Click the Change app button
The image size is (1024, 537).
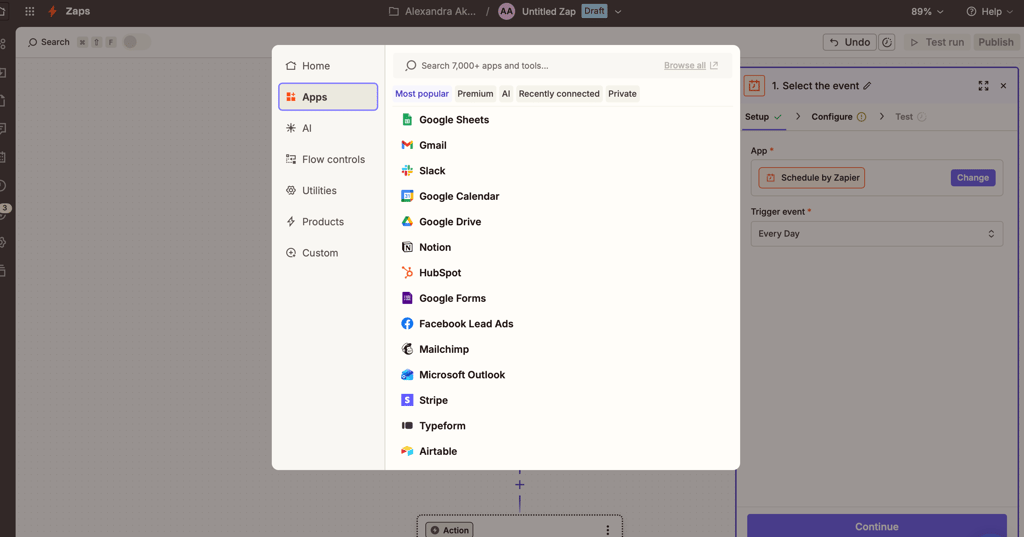[x=972, y=178]
